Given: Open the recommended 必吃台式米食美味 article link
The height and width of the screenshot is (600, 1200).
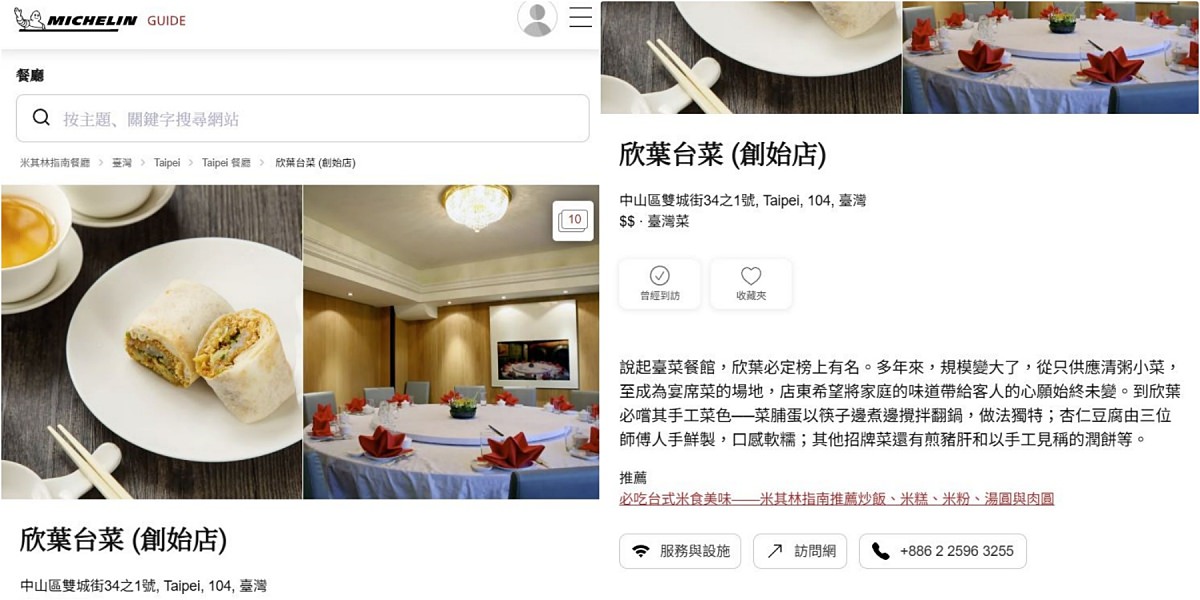Looking at the screenshot, I should [x=836, y=498].
